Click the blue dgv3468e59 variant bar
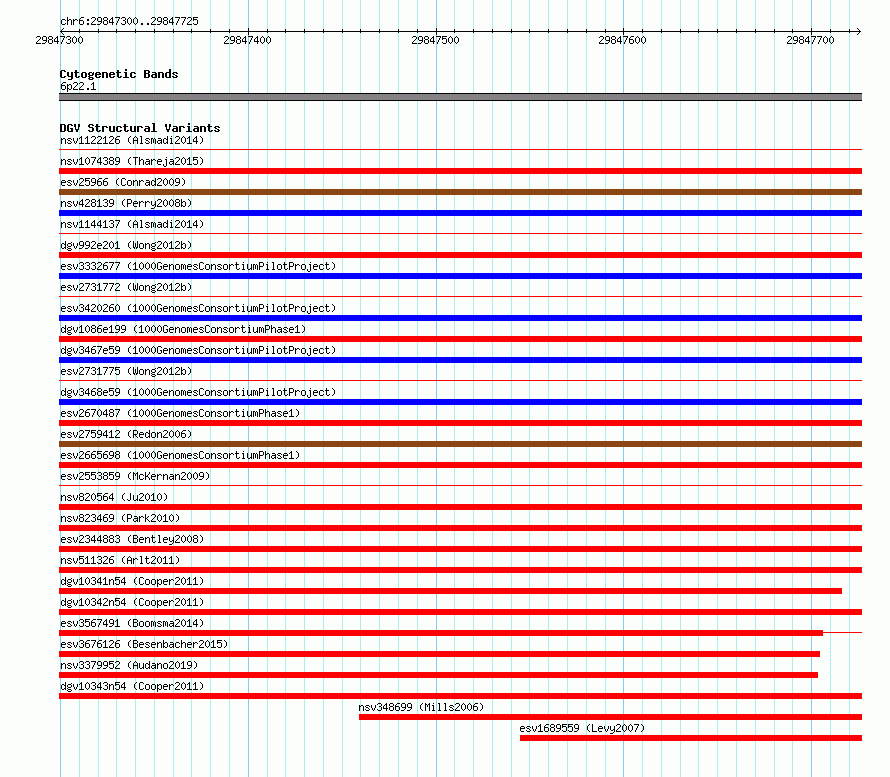Viewport: 890px width, 777px height. click(x=460, y=402)
